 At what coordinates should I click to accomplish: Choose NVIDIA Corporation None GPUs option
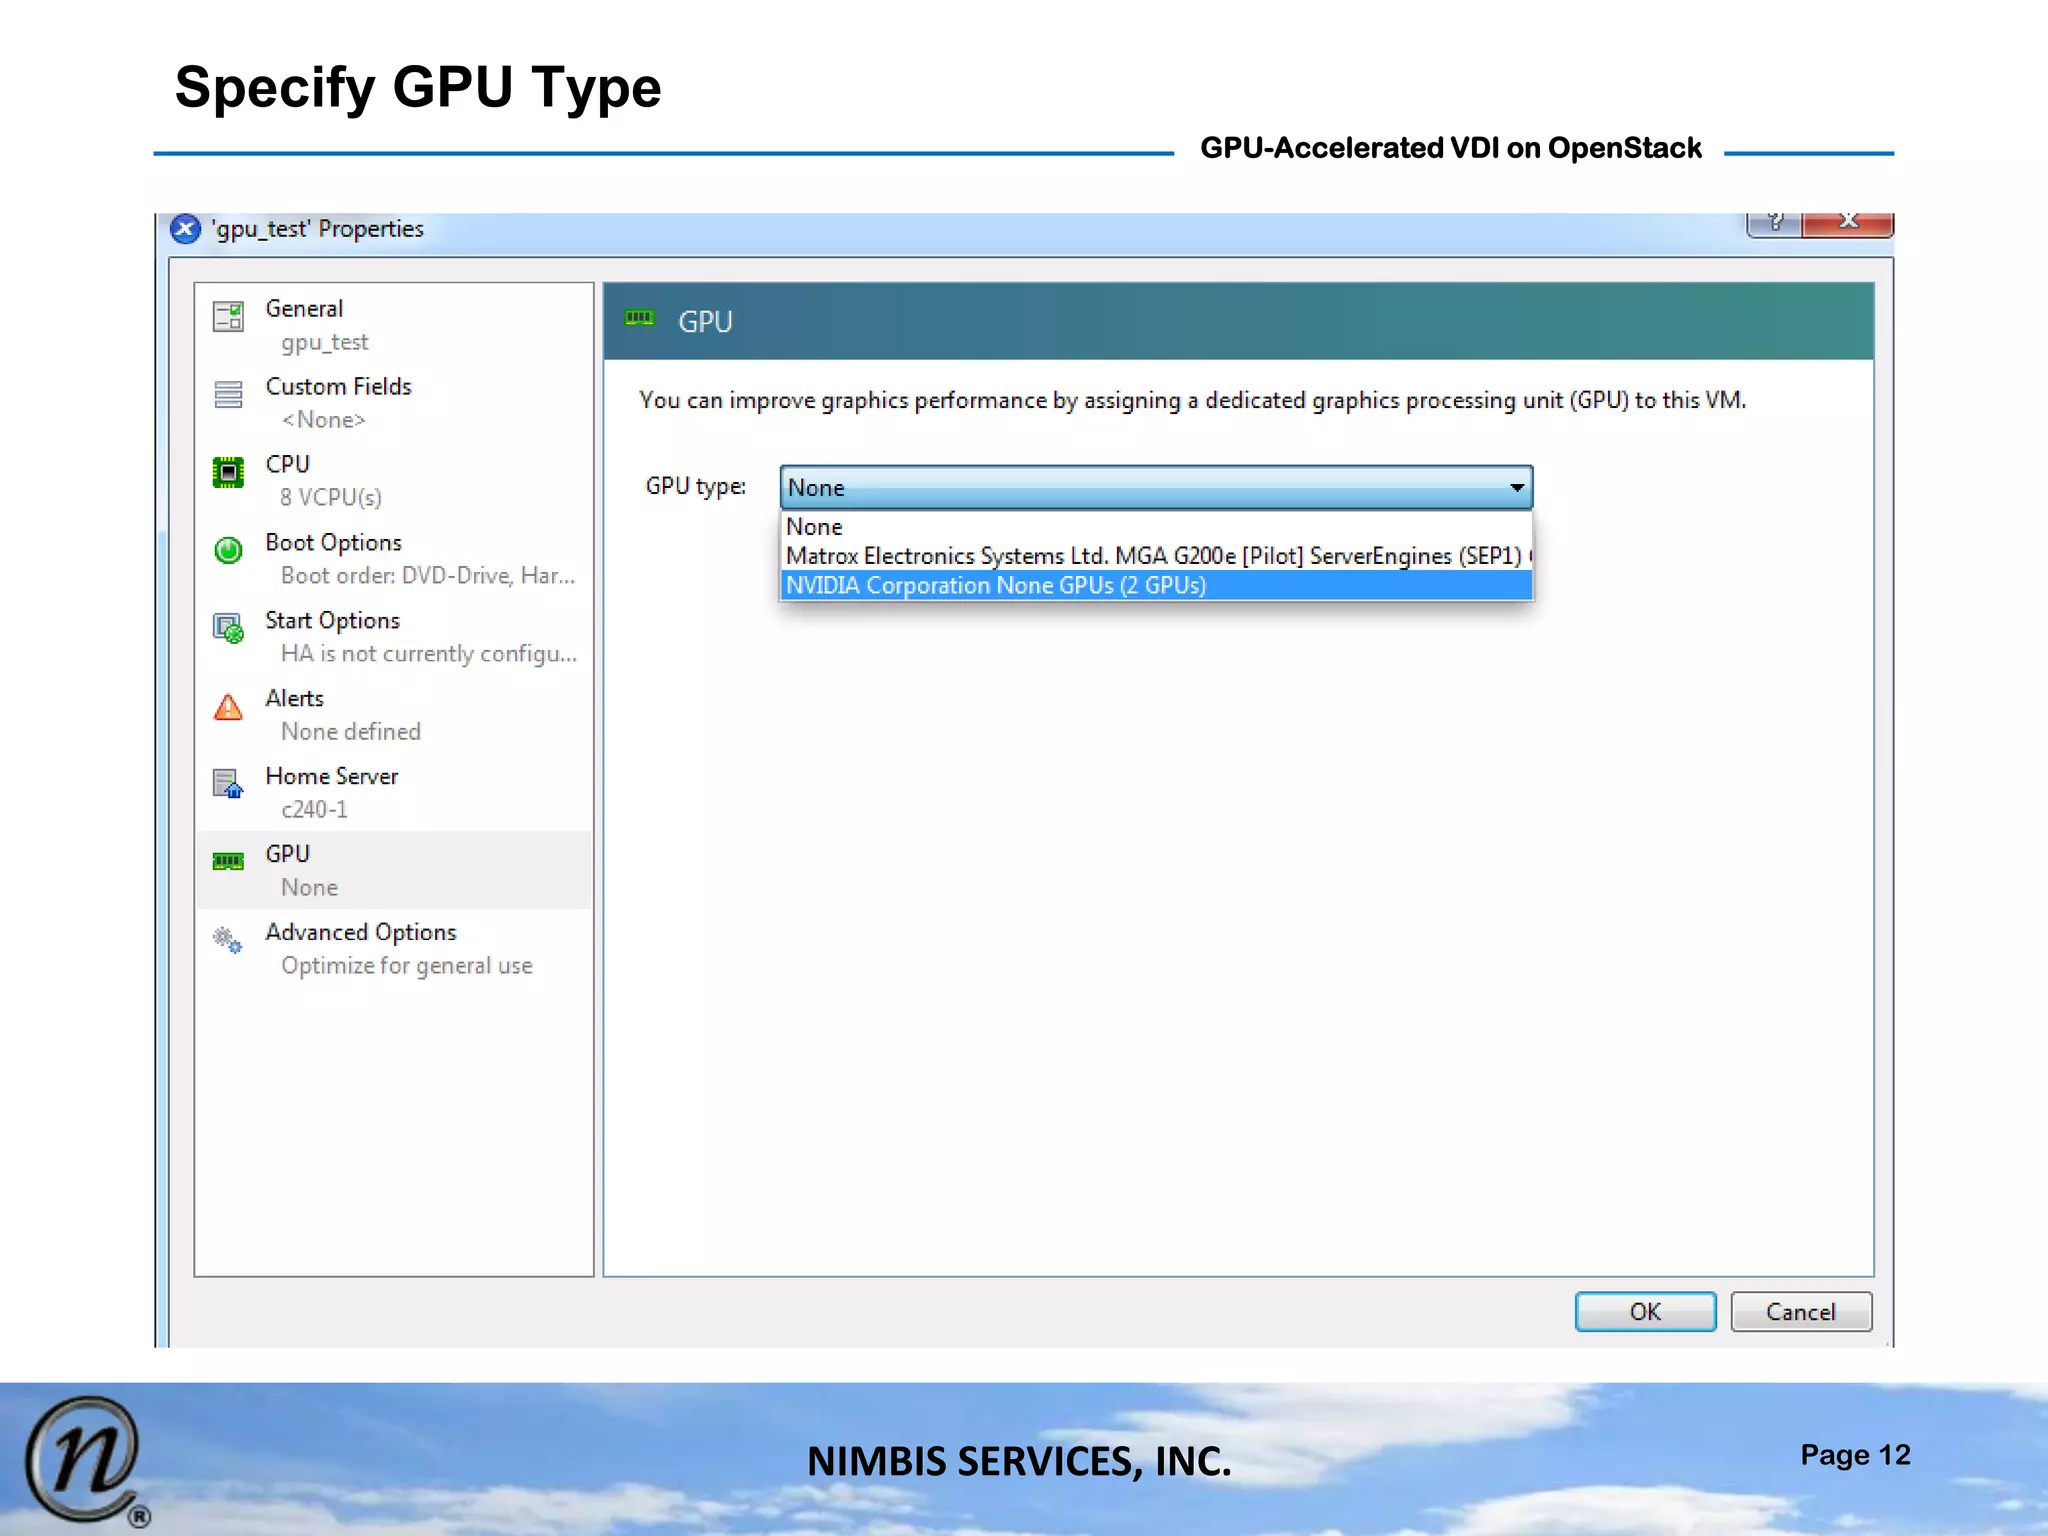(x=1156, y=586)
